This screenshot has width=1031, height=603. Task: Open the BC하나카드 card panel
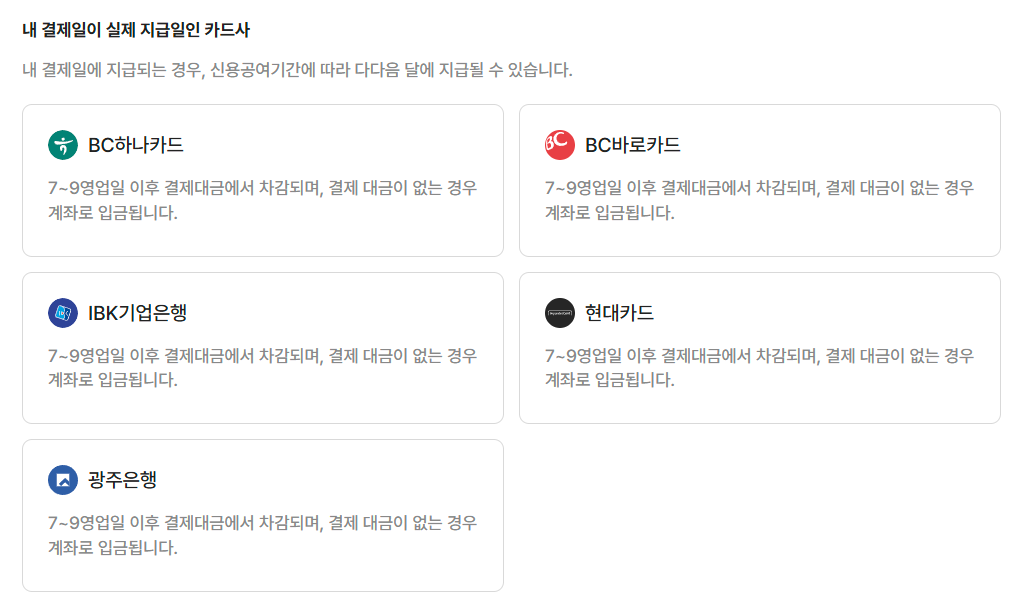[263, 180]
